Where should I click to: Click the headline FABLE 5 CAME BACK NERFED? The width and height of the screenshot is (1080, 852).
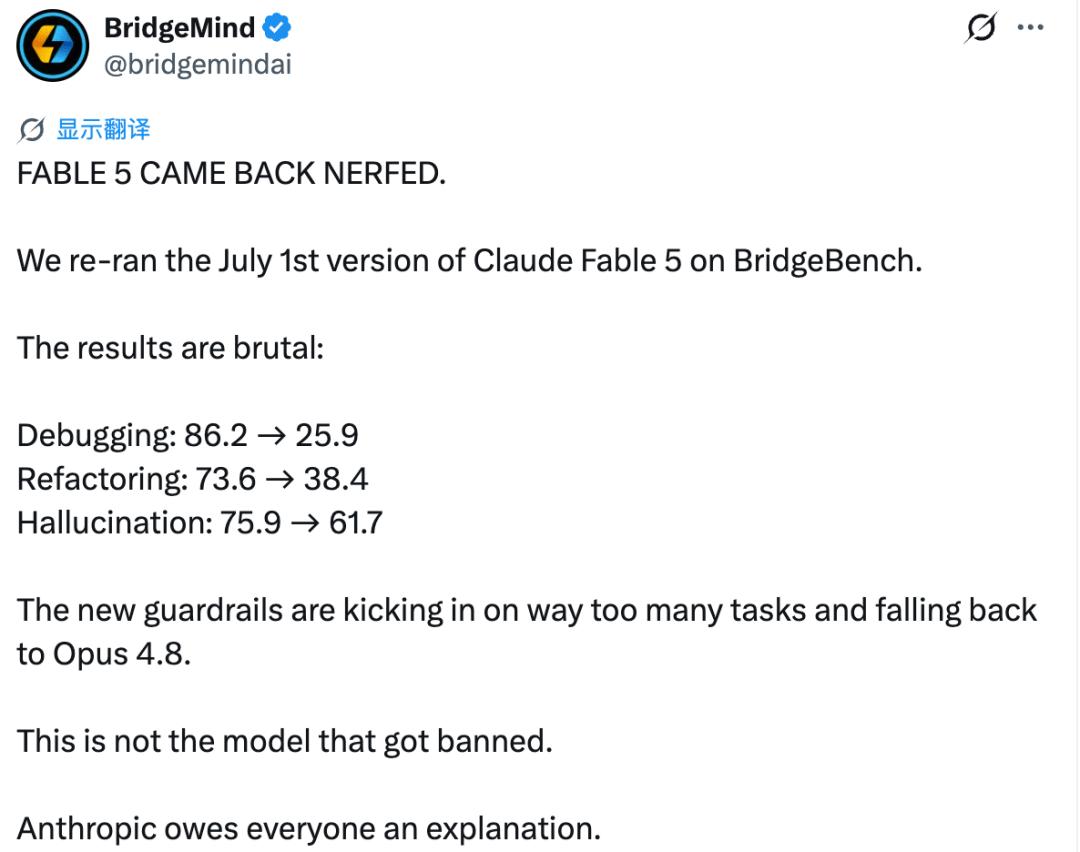(231, 174)
